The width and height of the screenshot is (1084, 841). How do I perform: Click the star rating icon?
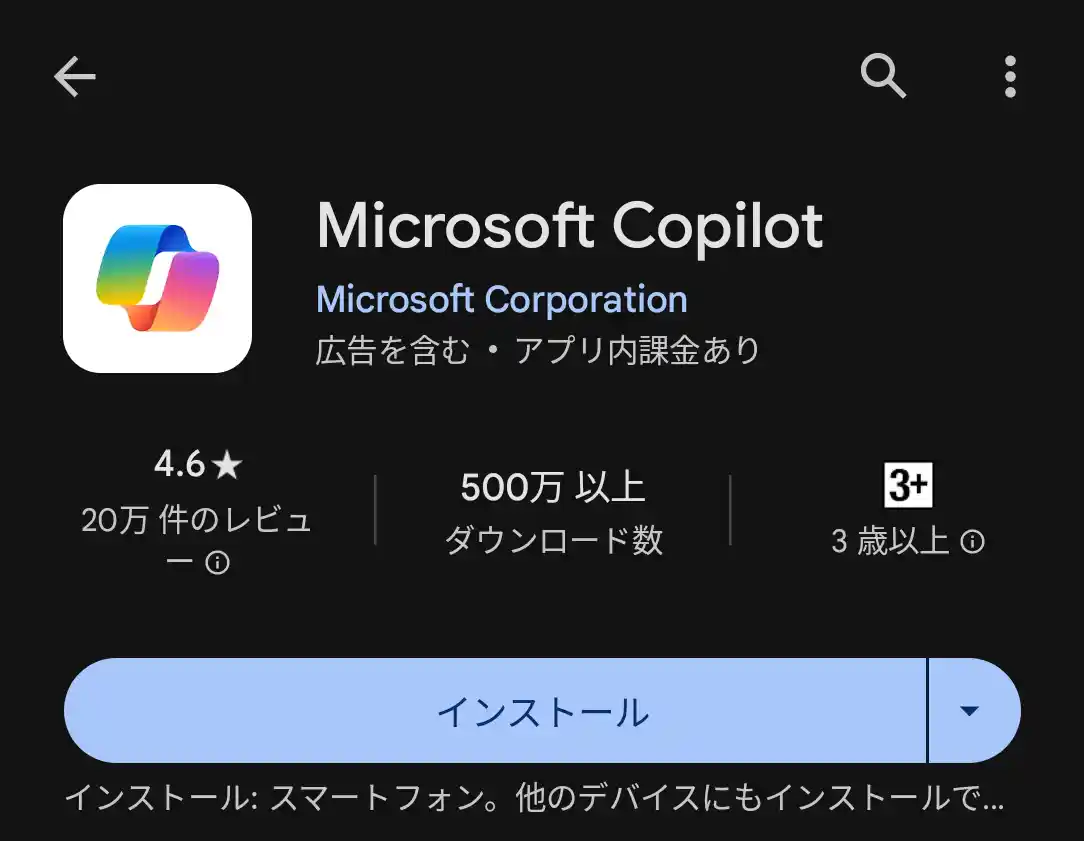(x=228, y=463)
